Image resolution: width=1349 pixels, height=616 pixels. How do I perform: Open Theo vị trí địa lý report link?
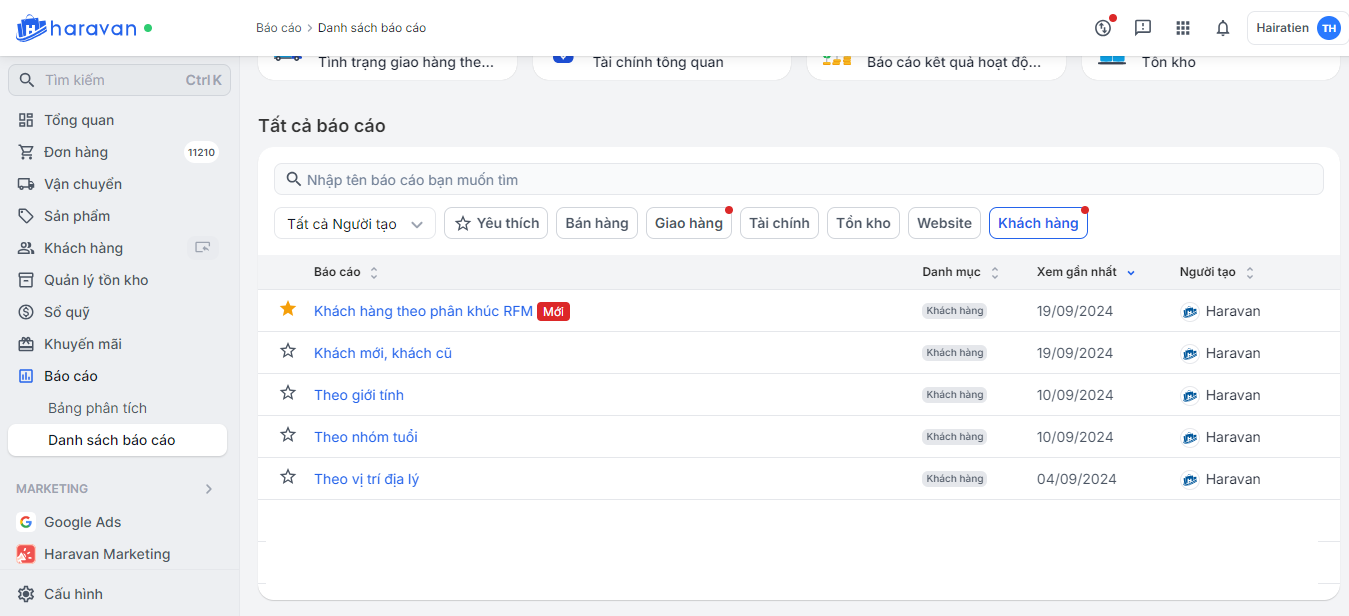366,479
